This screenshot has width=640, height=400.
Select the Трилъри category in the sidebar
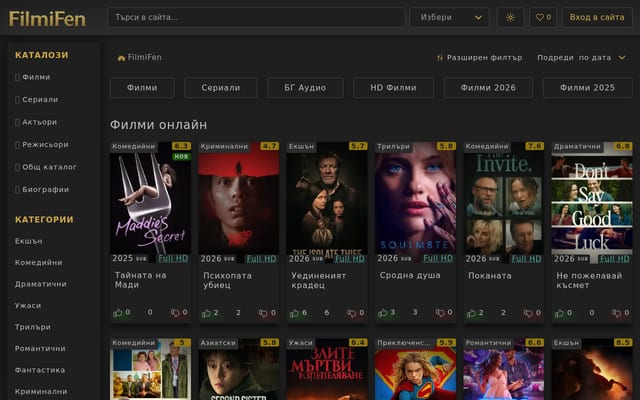[x=33, y=327]
